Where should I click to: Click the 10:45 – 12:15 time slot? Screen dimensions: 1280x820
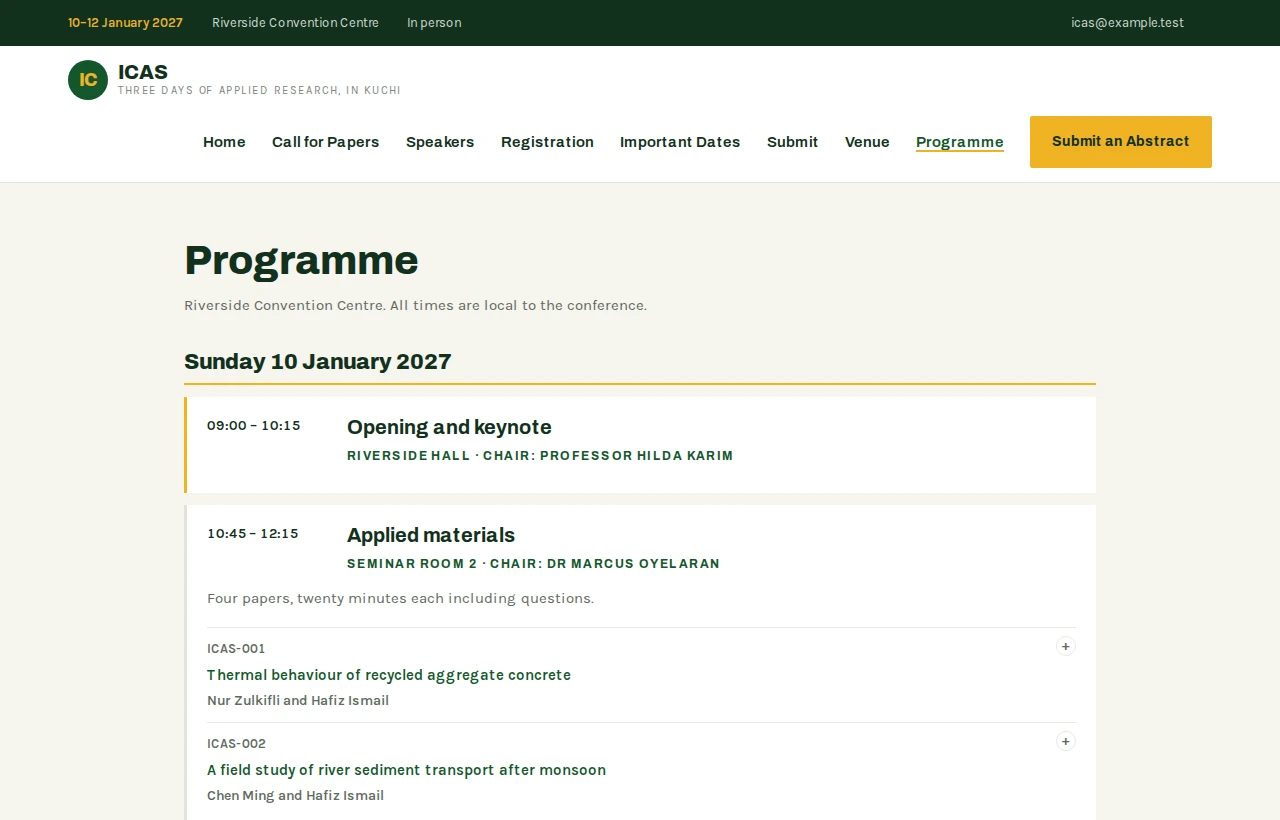(253, 534)
